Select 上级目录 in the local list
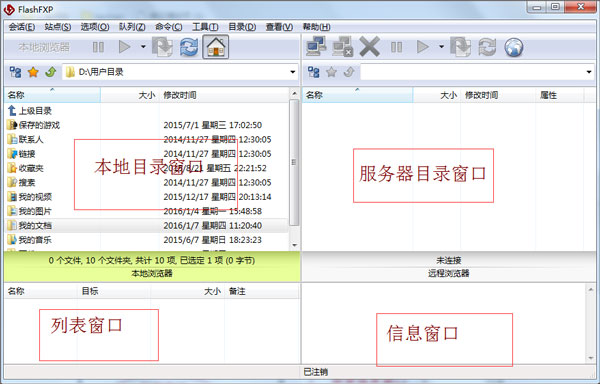This screenshot has height=384, width=600. click(30, 111)
